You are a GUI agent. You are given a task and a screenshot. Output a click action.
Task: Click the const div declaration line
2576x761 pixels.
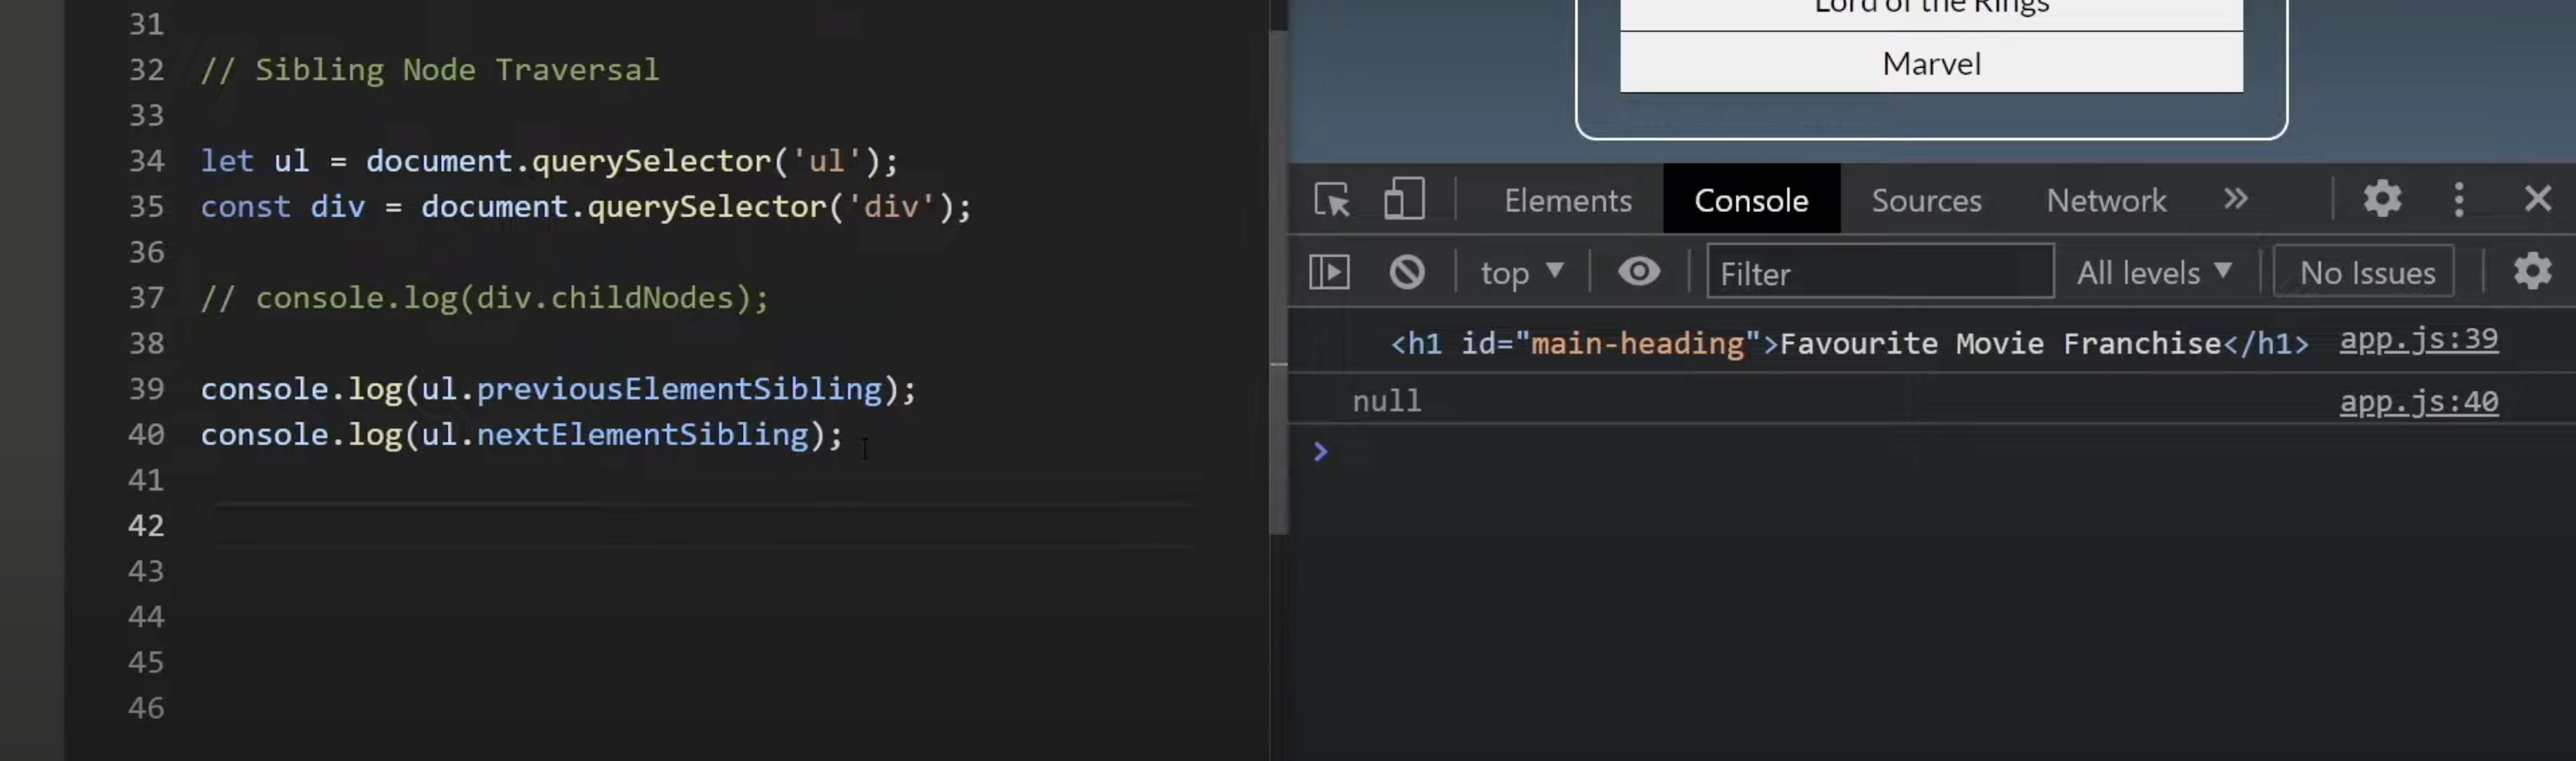585,207
